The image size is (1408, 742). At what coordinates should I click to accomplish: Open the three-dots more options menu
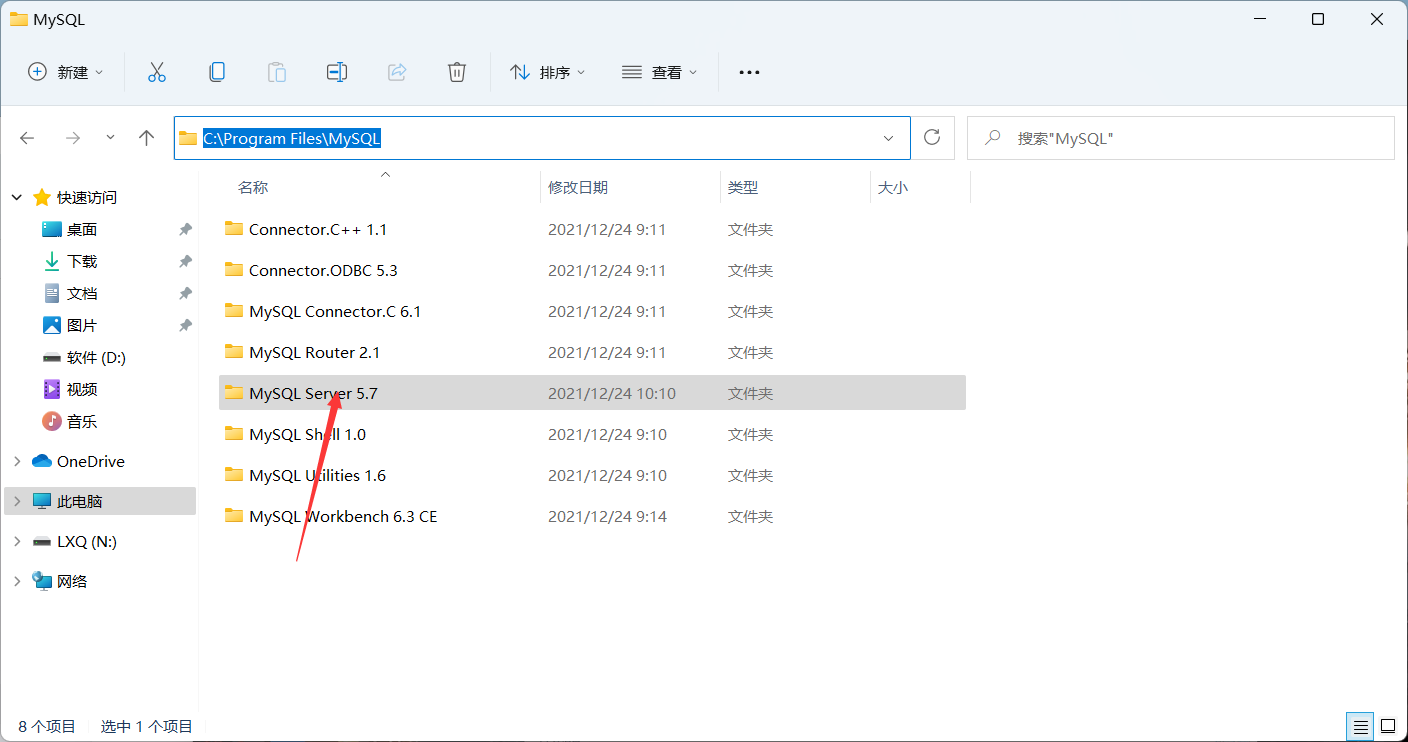(x=749, y=72)
